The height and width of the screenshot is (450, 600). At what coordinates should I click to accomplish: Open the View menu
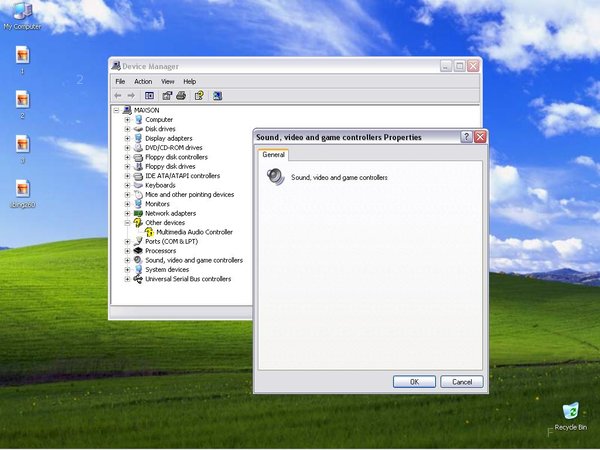click(x=168, y=82)
